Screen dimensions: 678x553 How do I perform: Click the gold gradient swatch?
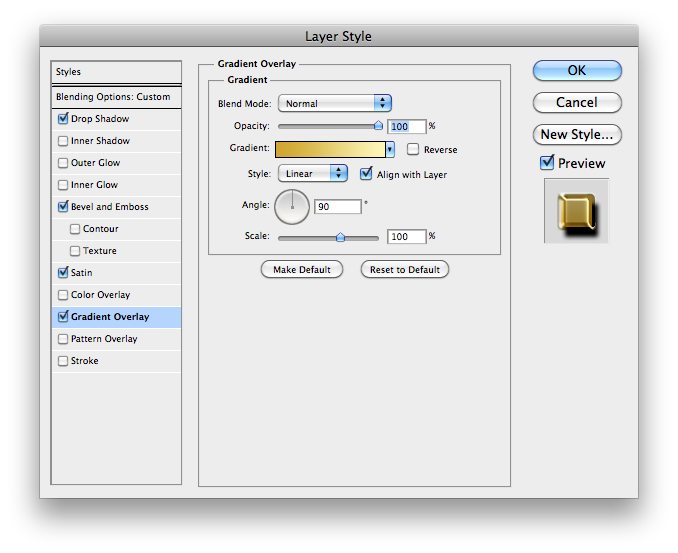(331, 149)
